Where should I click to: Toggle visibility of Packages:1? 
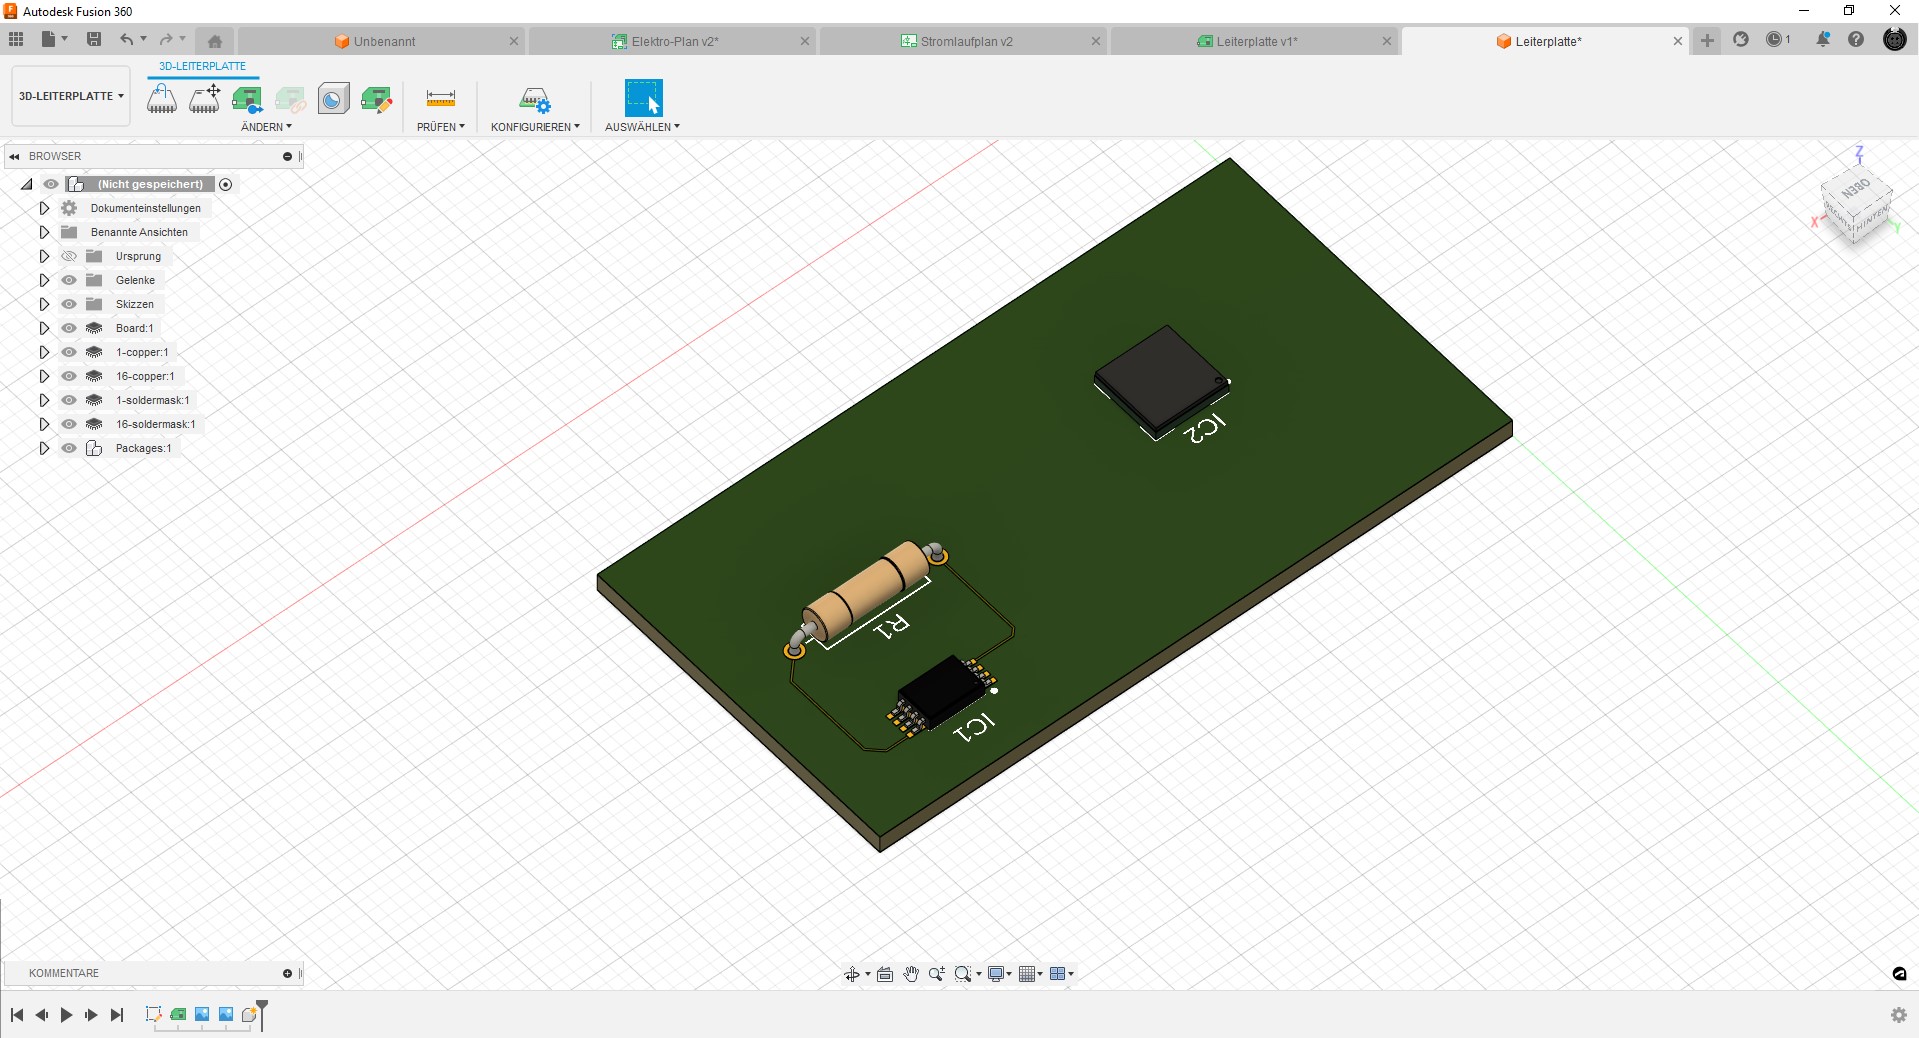click(x=69, y=448)
